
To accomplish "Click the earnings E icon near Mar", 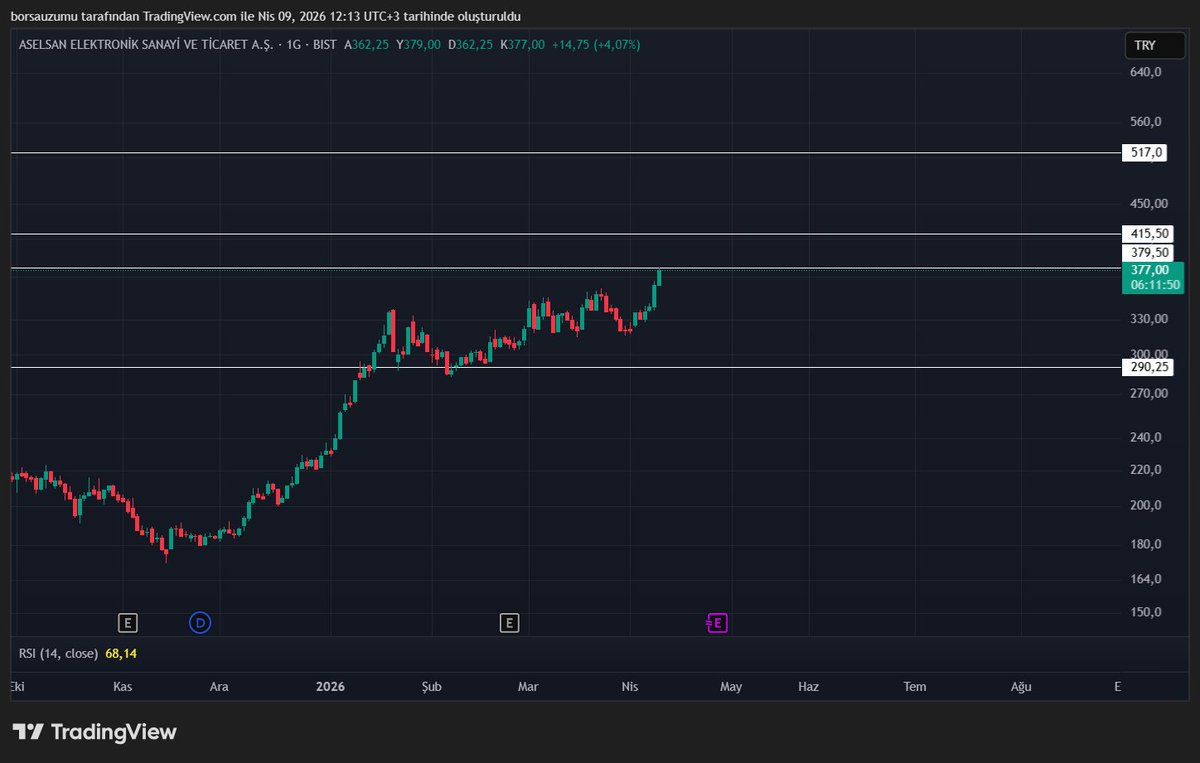I will point(509,623).
